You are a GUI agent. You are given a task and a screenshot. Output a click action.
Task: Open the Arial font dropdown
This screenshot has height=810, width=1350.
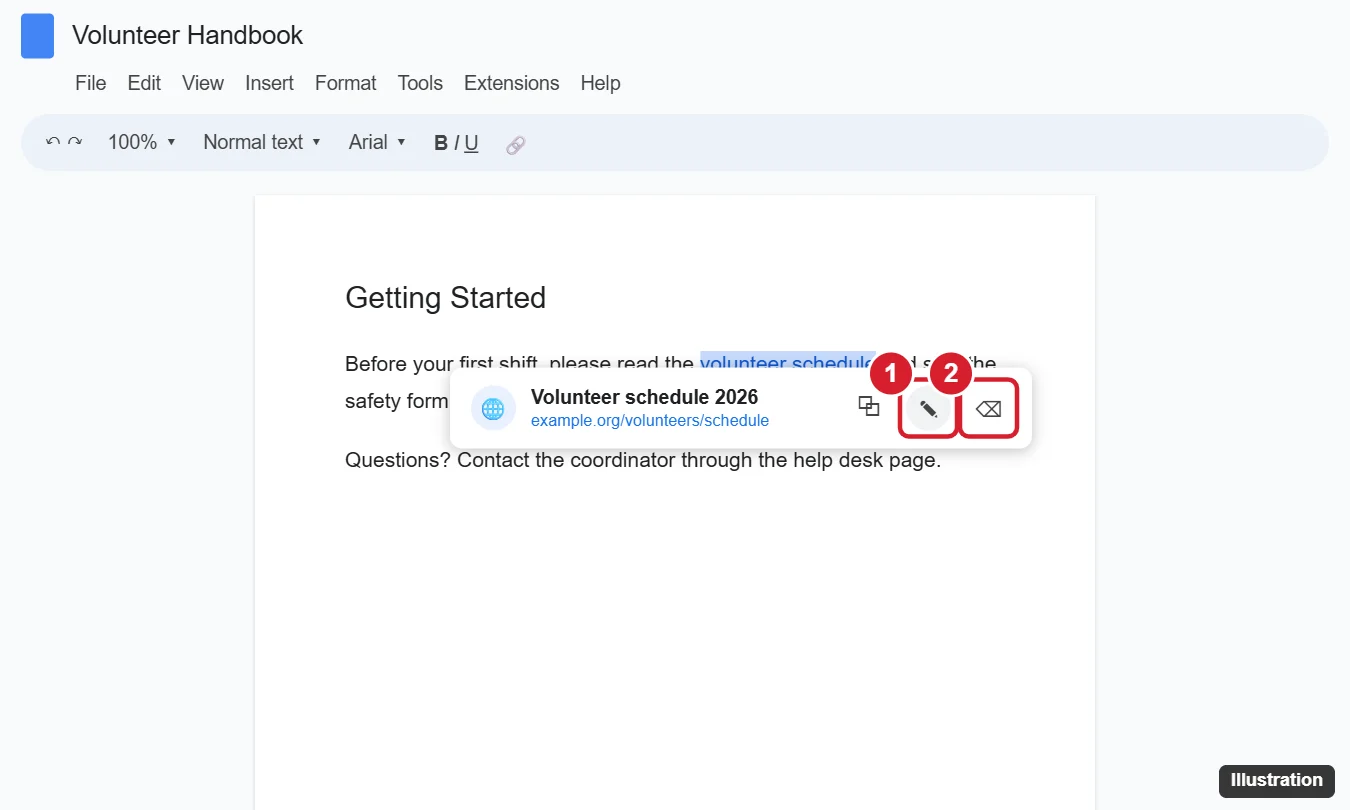coord(377,142)
